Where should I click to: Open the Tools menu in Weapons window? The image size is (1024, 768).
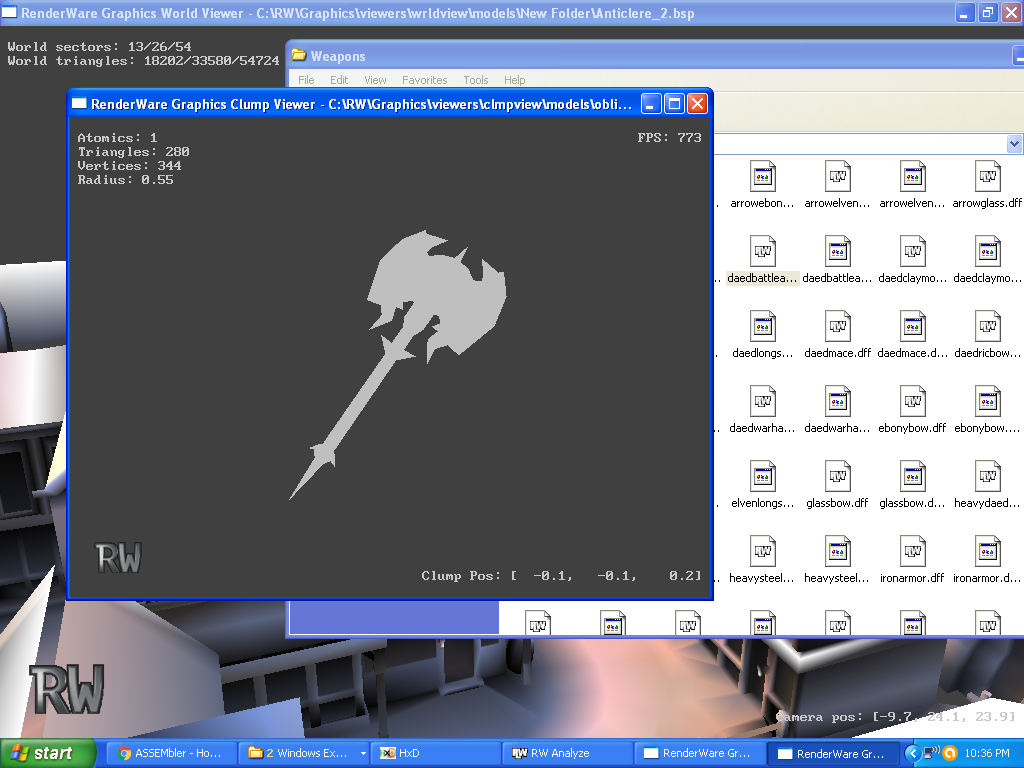tap(476, 80)
